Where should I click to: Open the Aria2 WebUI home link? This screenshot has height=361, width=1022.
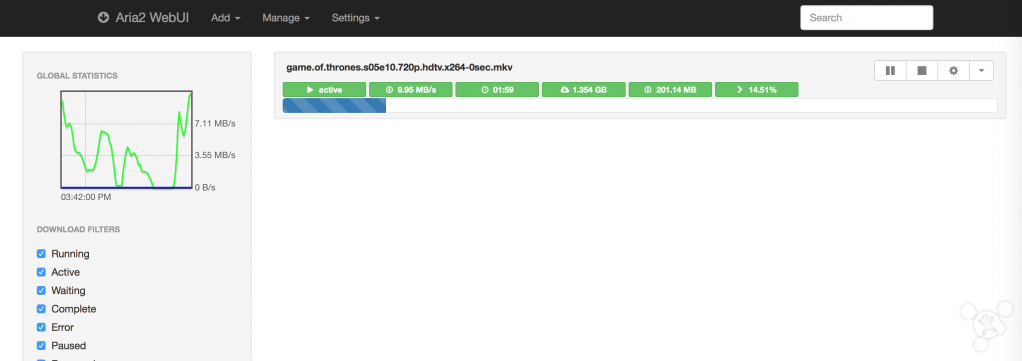[143, 18]
